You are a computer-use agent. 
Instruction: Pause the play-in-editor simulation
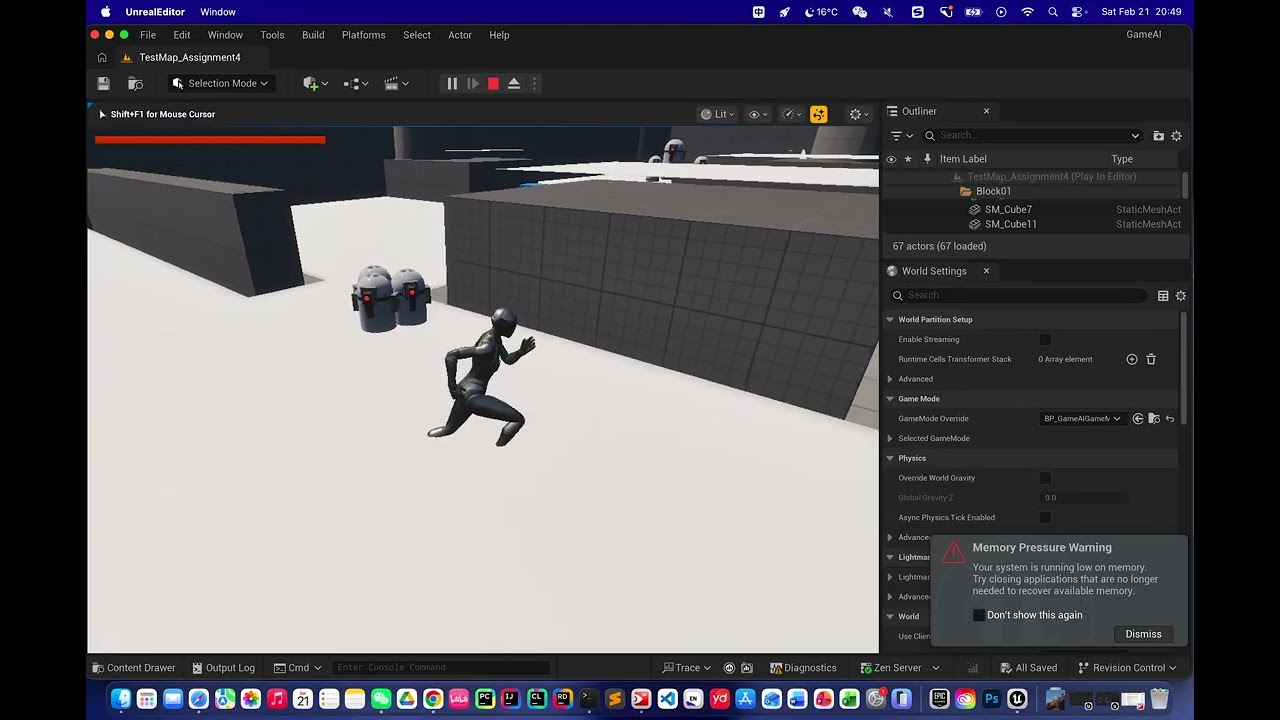point(452,84)
